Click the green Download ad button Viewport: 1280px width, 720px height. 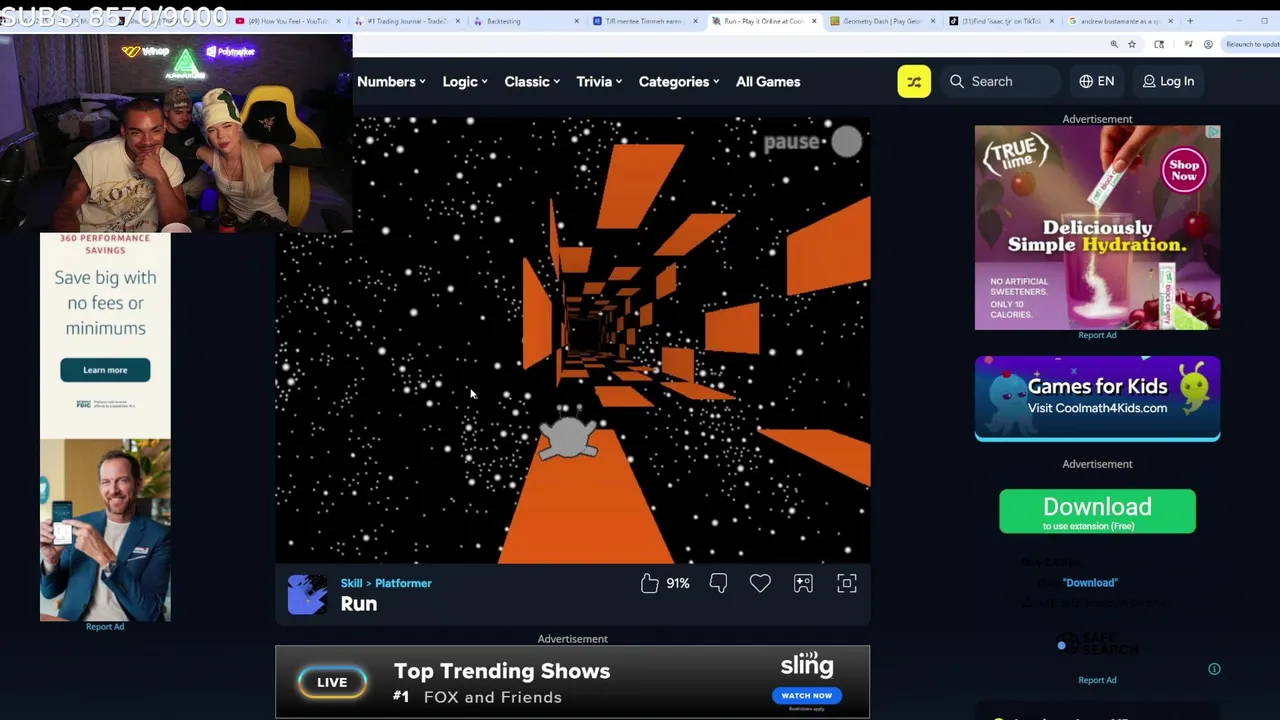point(1097,511)
